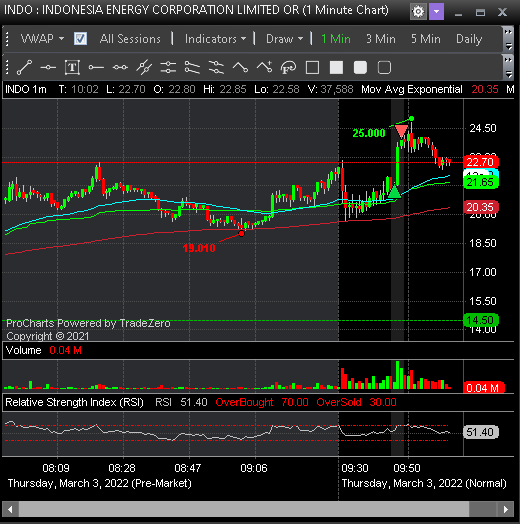Screen dimensions: 520x524
Task: Click the OverSold 30.00 label
Action: (x=356, y=402)
